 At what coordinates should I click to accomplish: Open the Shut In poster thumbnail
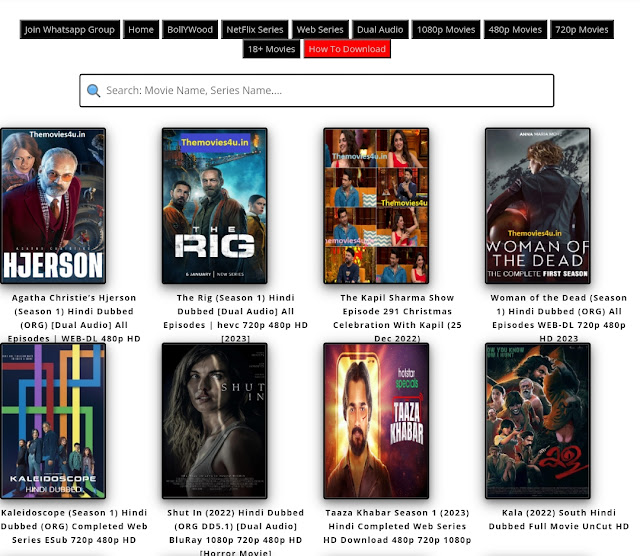point(215,421)
